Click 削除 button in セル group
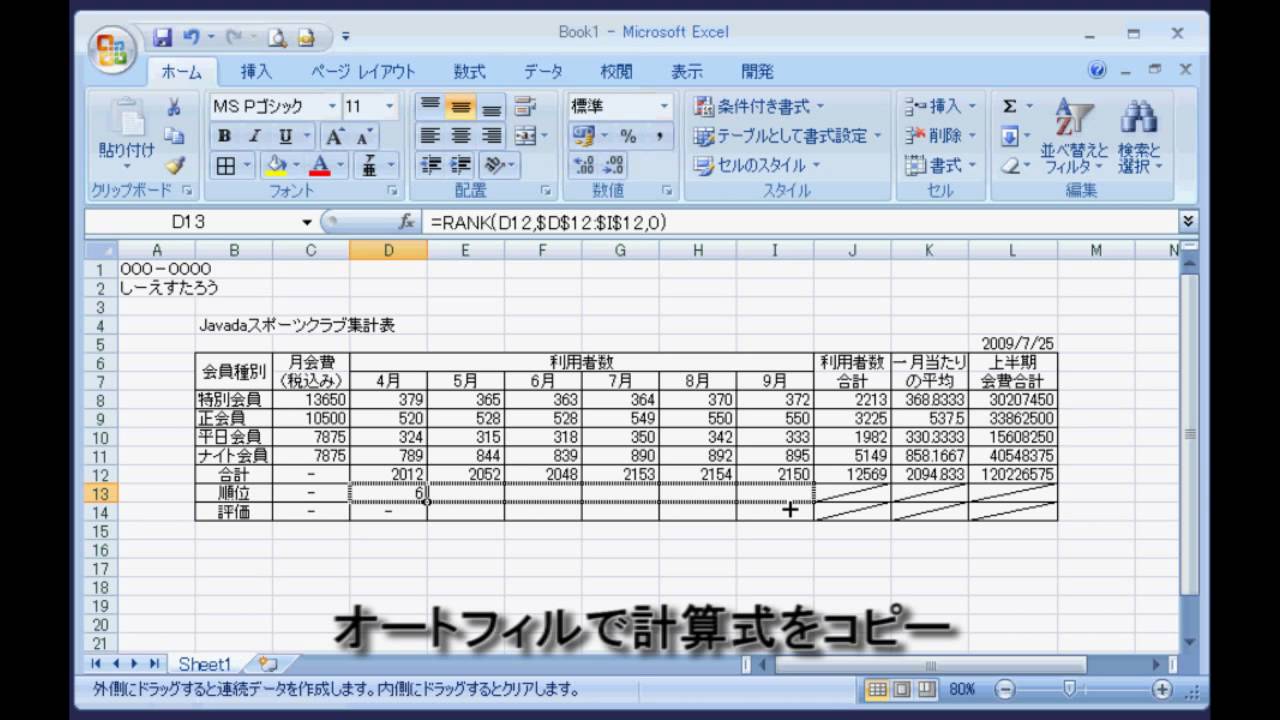The image size is (1280, 720). click(941, 136)
